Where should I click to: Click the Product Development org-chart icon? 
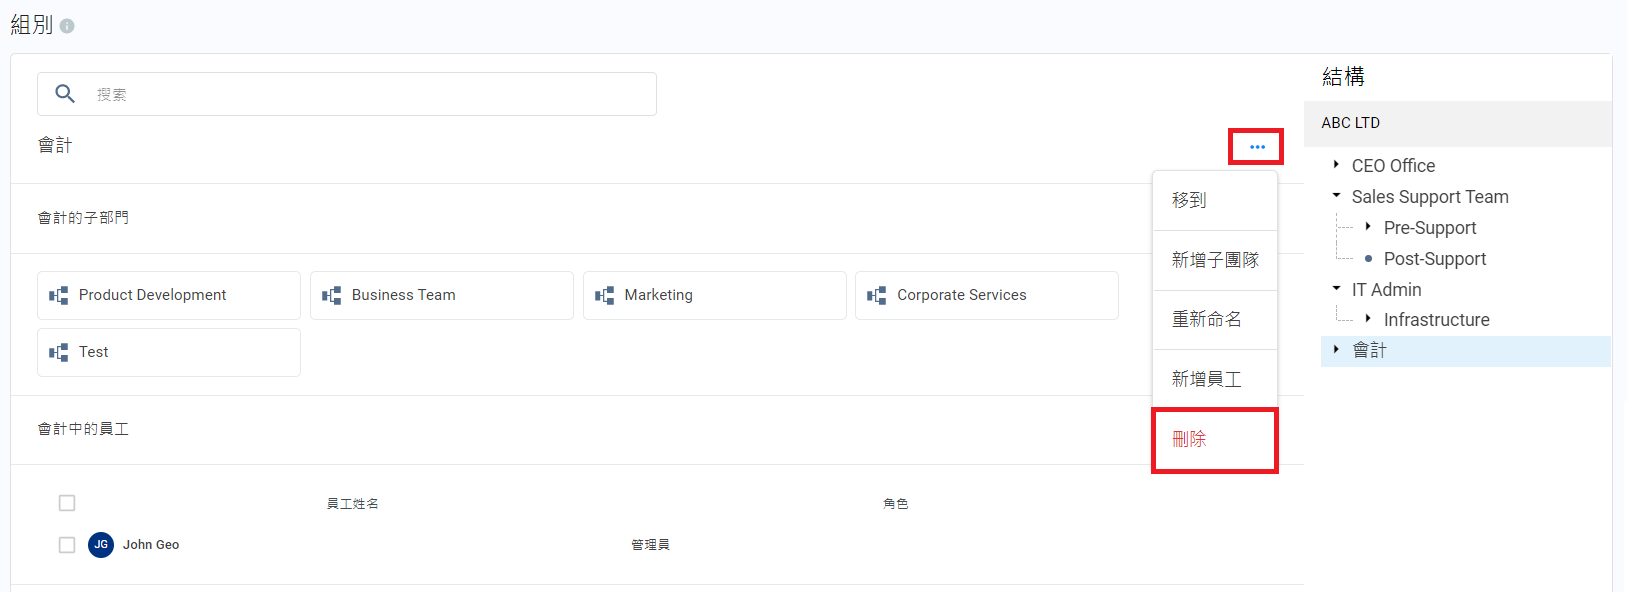tap(59, 296)
